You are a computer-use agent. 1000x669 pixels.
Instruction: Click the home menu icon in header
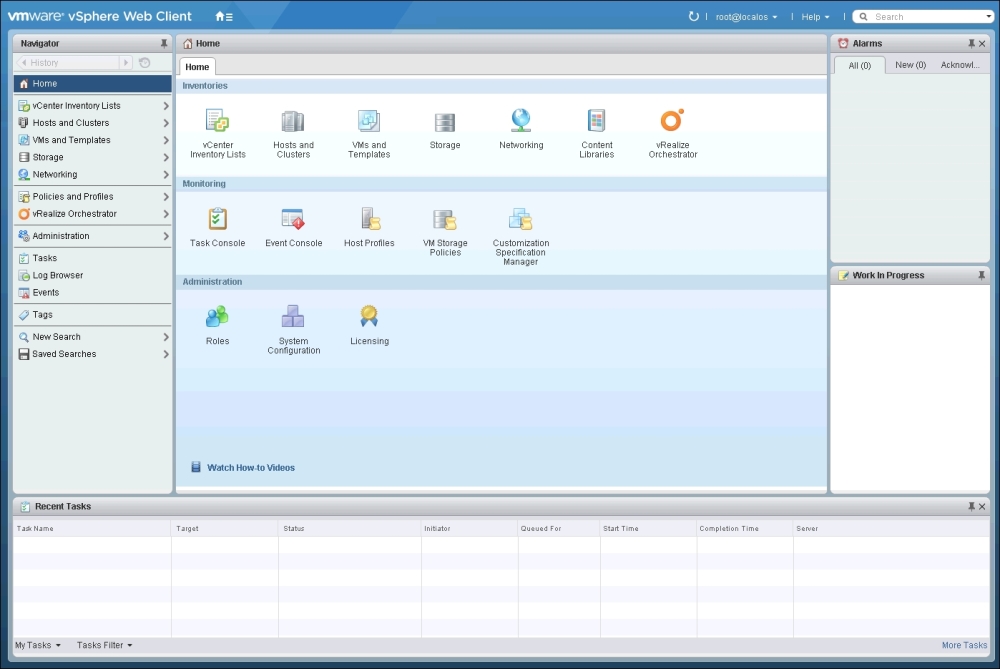pyautogui.click(x=224, y=17)
